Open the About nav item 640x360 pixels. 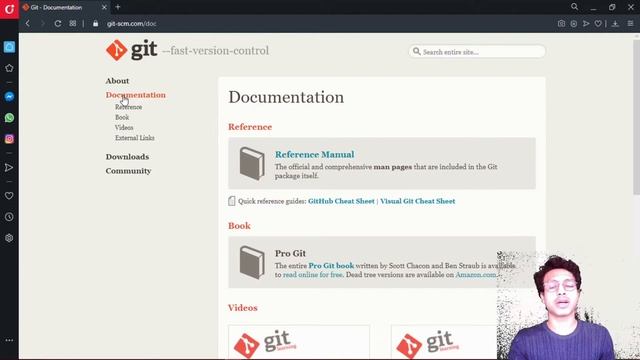(117, 81)
